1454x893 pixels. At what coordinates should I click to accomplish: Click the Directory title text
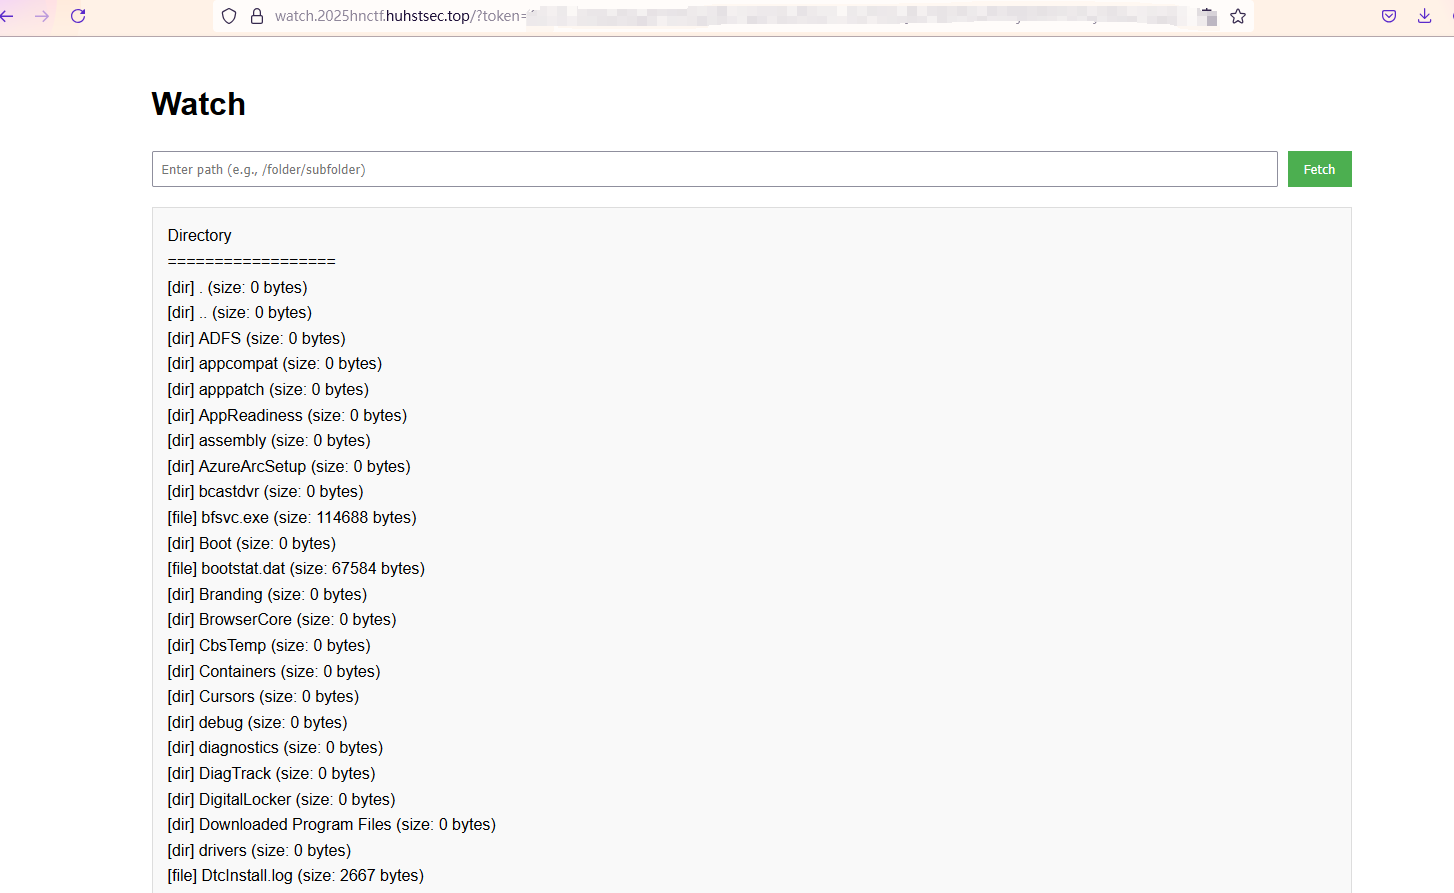[199, 235]
